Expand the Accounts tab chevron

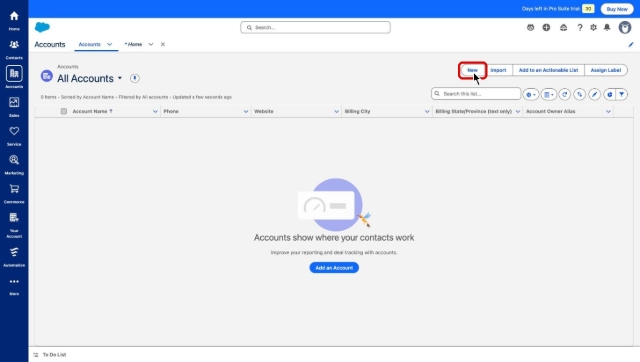pyautogui.click(x=109, y=44)
